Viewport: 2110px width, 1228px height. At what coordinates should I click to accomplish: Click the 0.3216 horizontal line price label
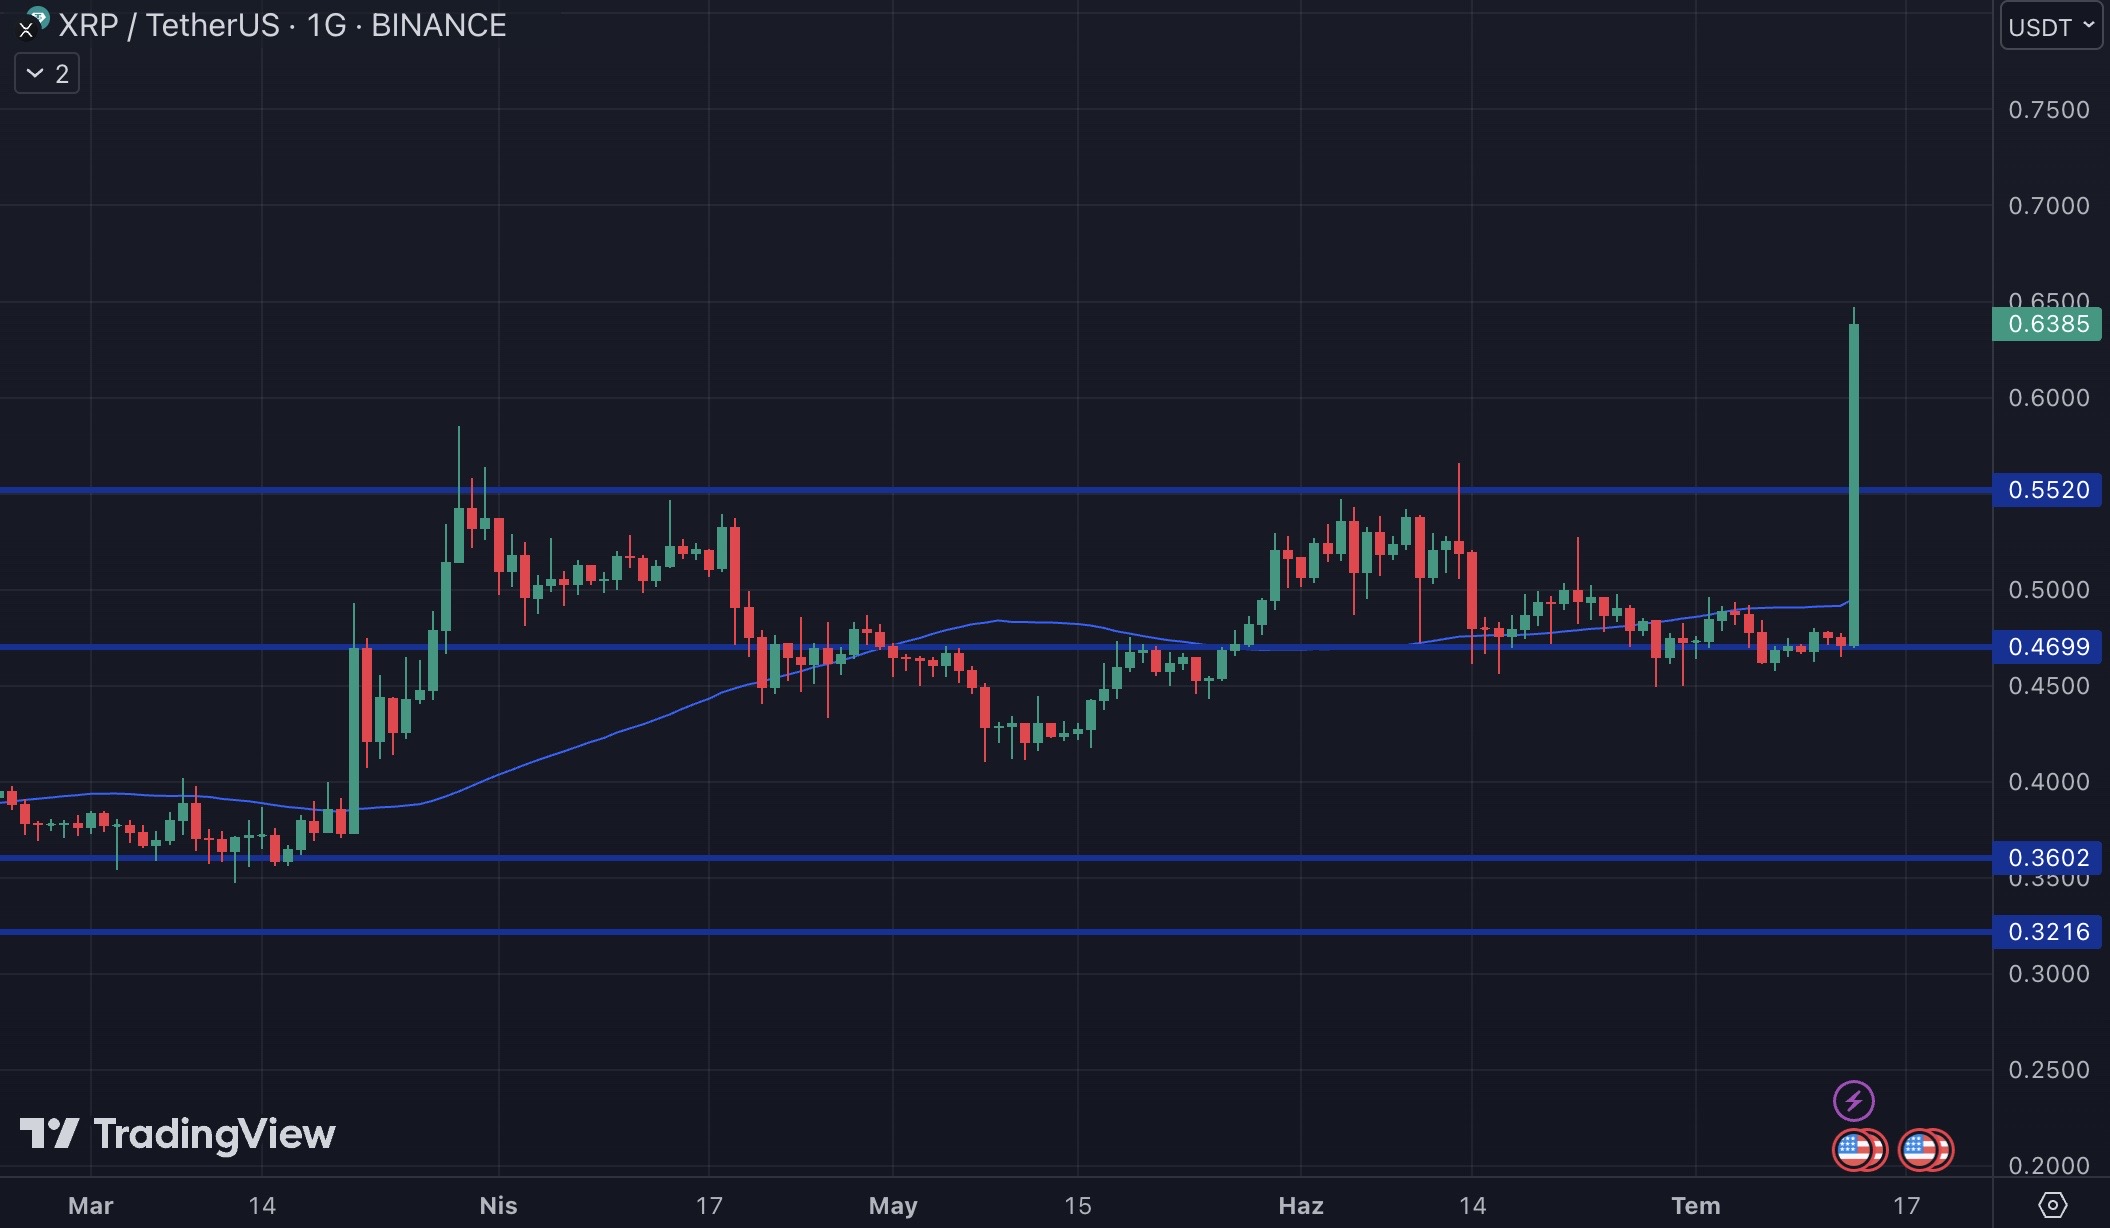[2047, 932]
